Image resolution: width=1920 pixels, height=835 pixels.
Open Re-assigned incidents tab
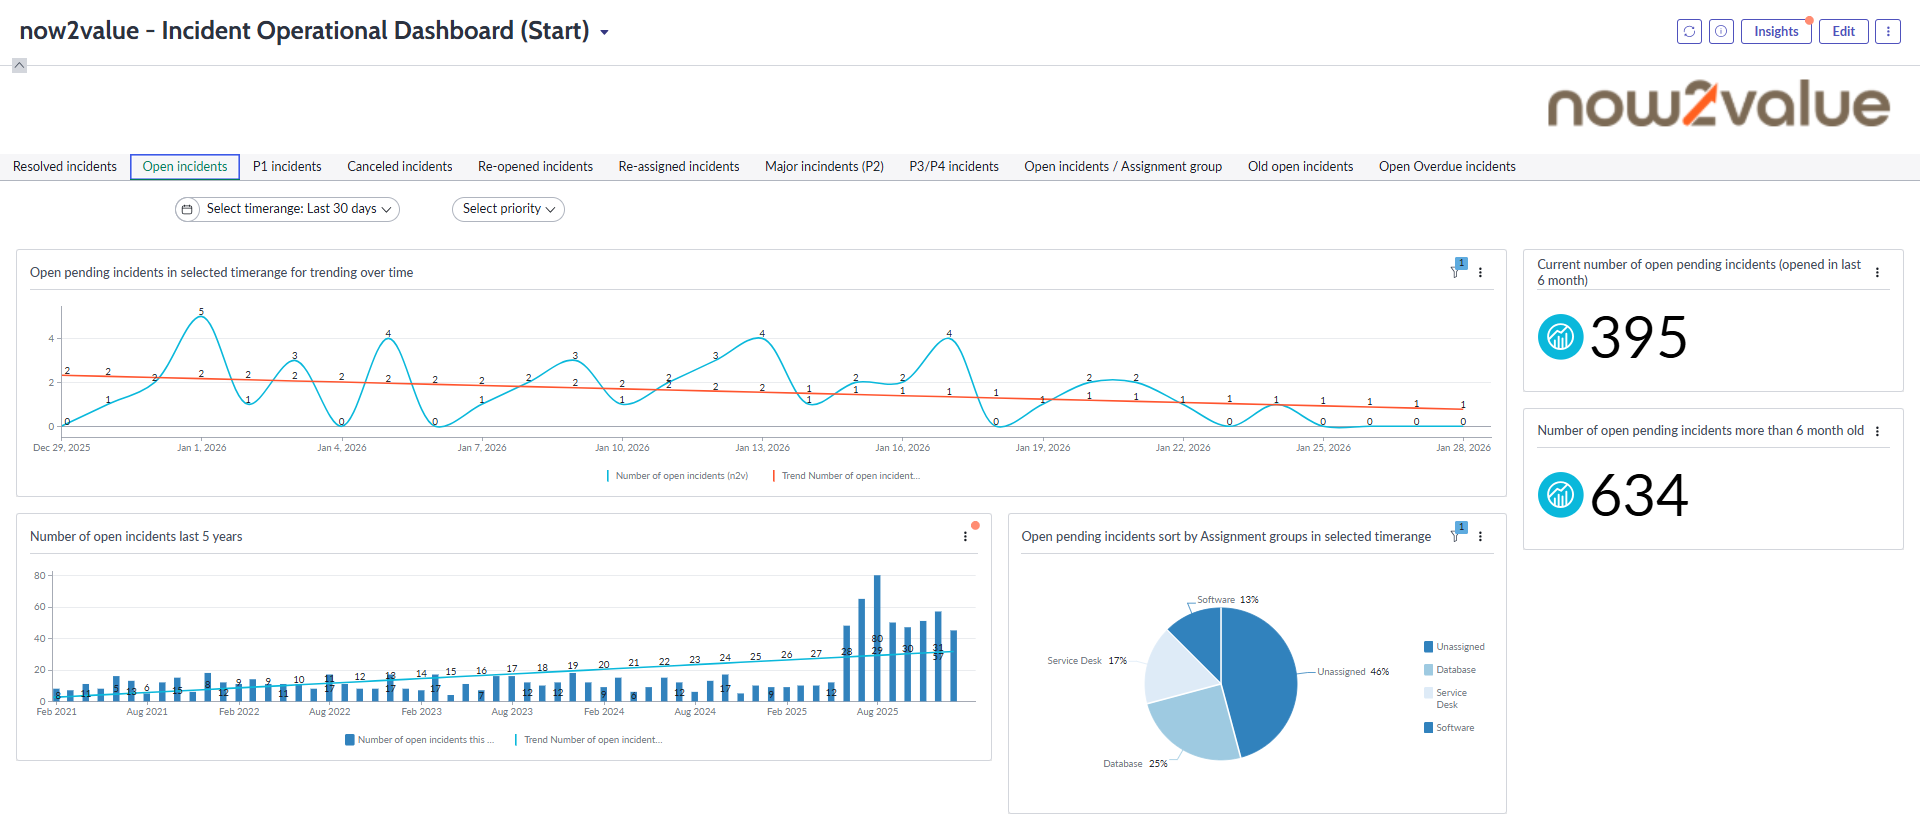coord(679,167)
